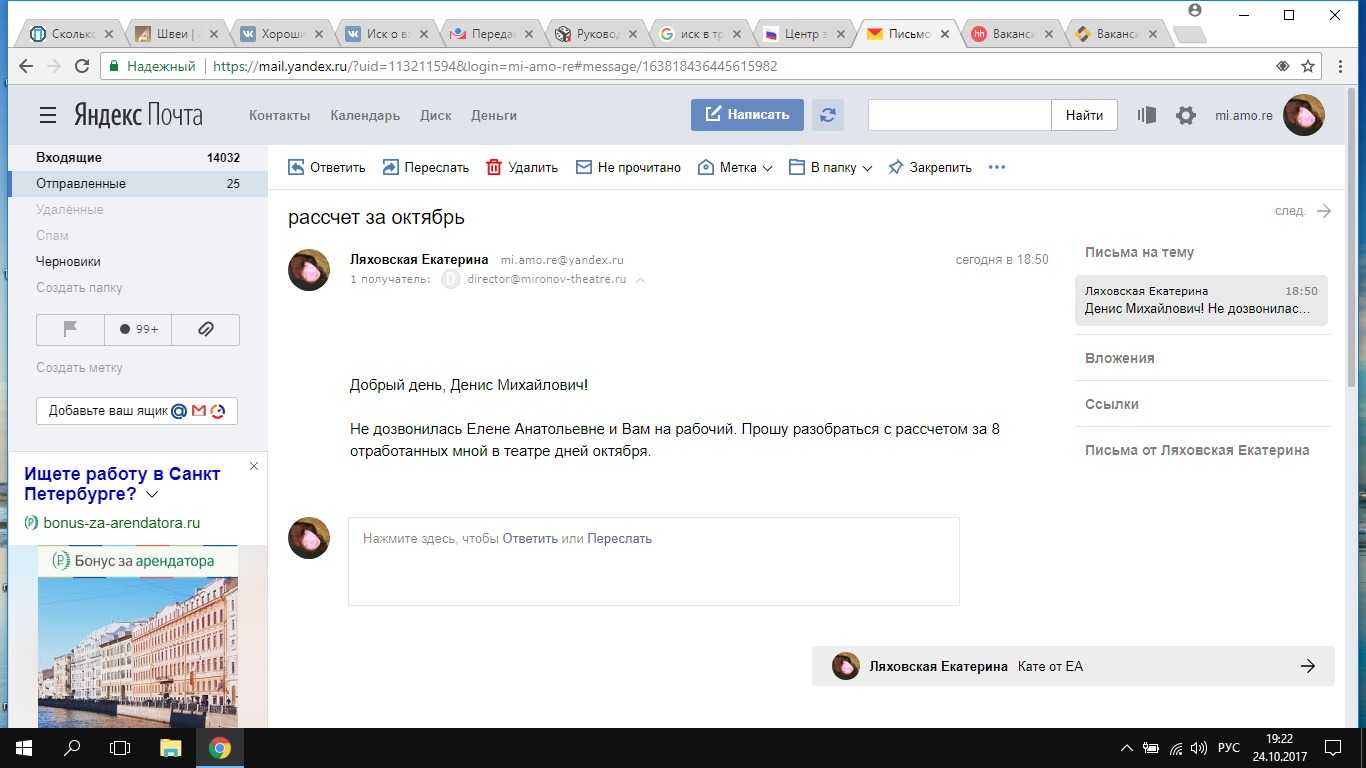
Task: Open the settings gear icon
Action: [1186, 115]
